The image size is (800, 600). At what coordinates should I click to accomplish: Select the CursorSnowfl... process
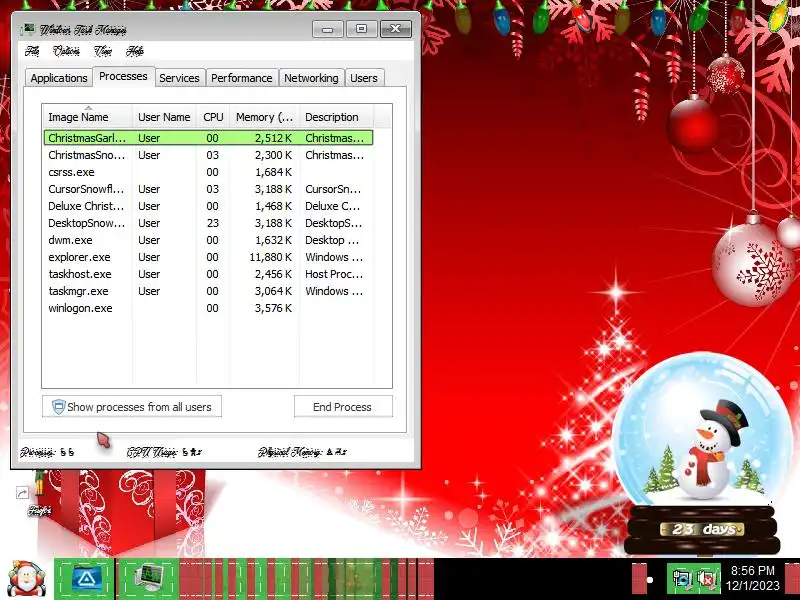point(208,189)
